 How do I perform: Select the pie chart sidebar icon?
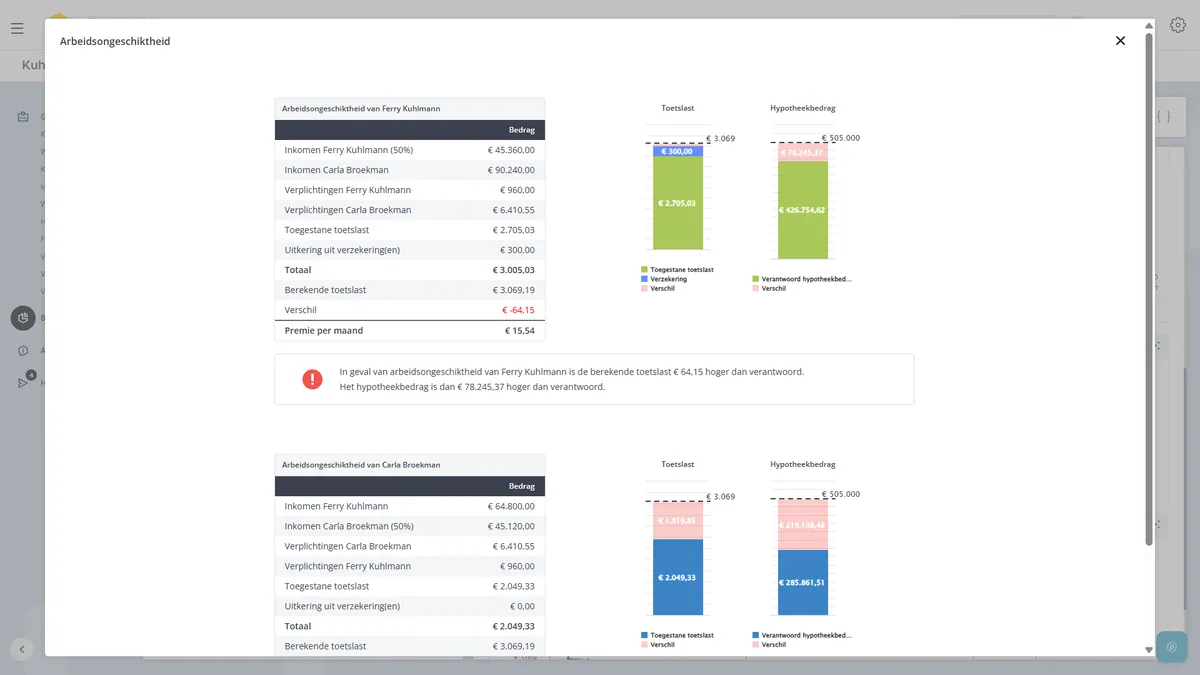tap(23, 318)
